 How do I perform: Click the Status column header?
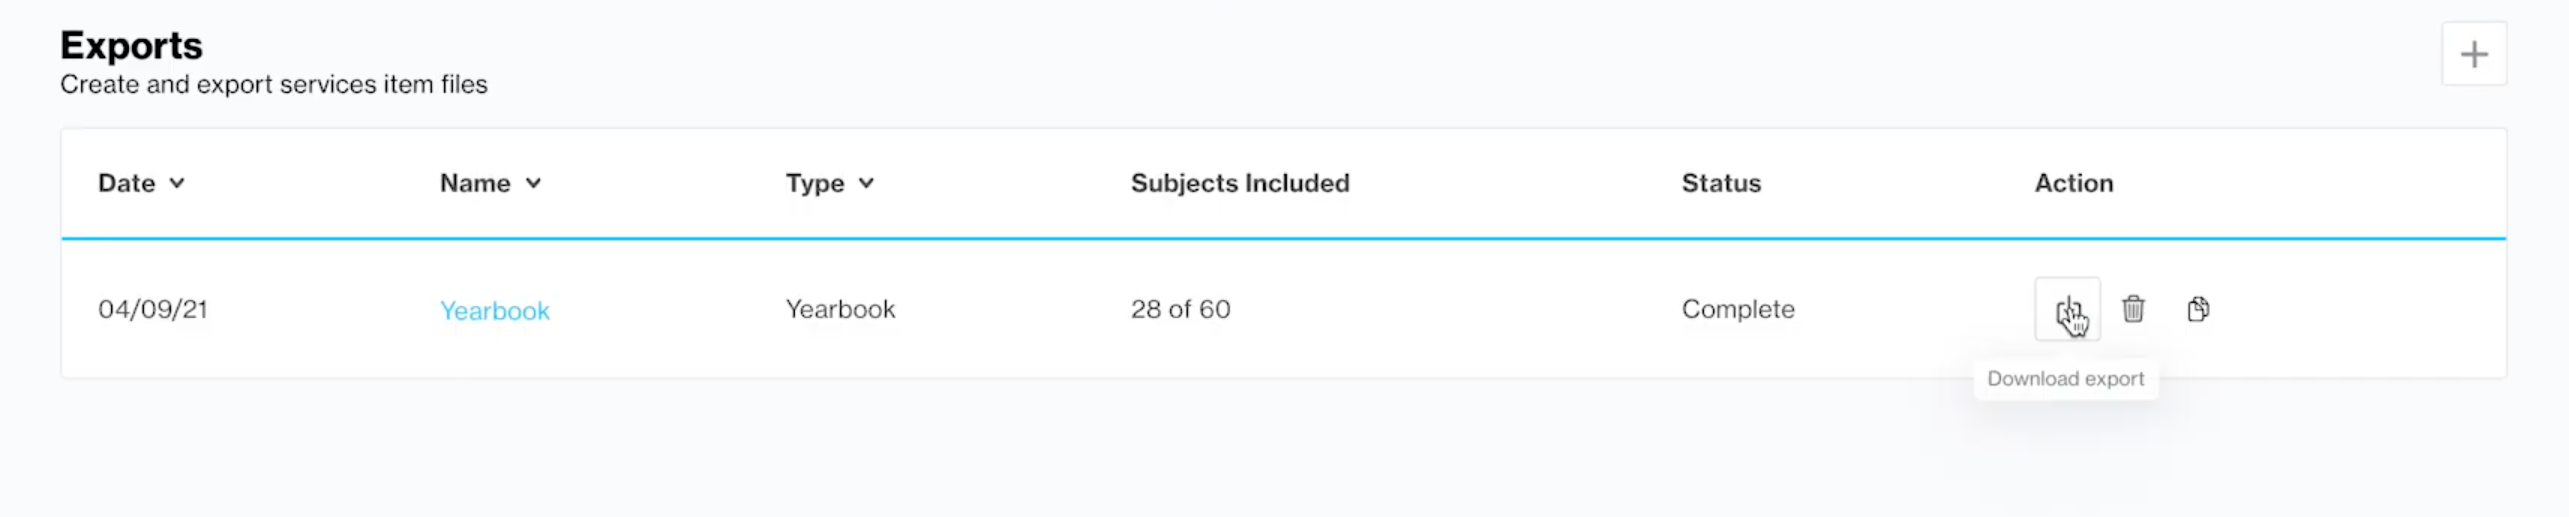click(x=1721, y=183)
